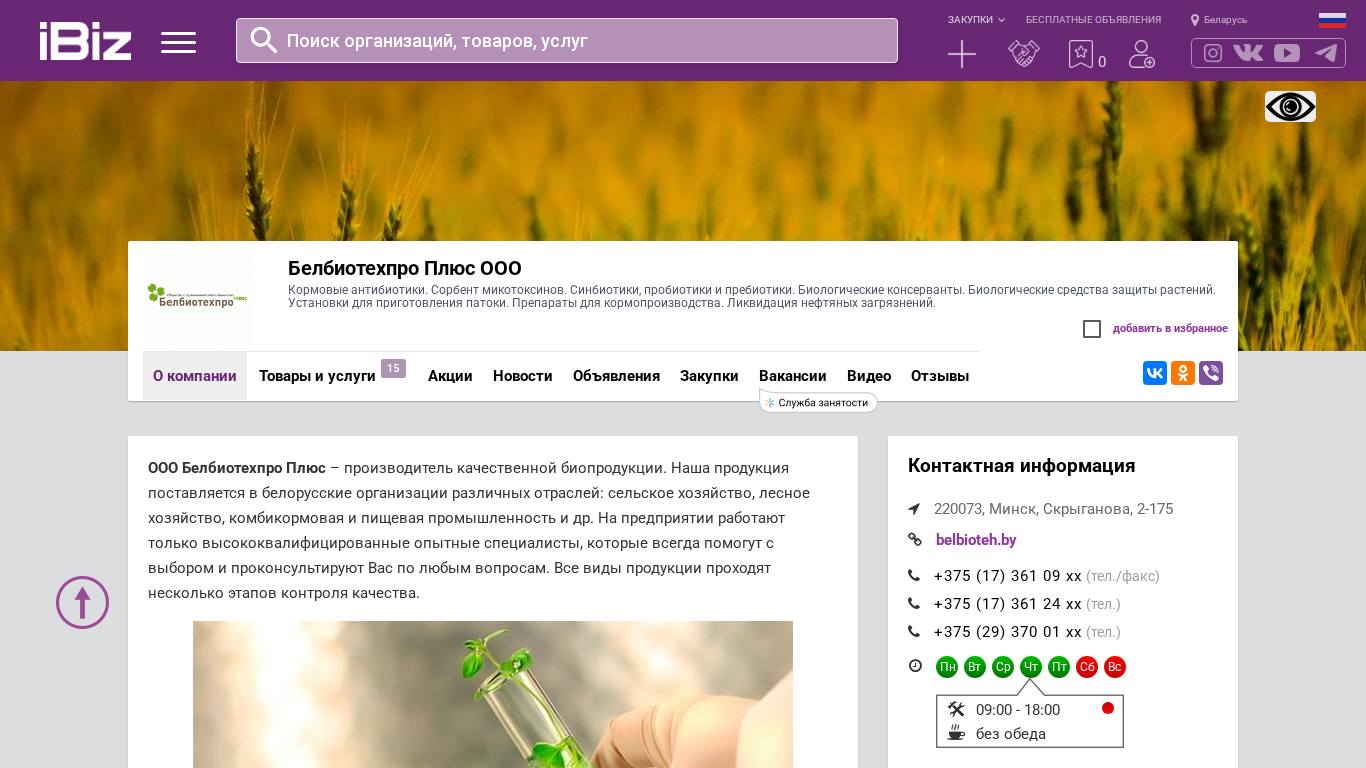
Task: Reveal phone number +375 (17) 361 09 xx
Action: [1008, 576]
